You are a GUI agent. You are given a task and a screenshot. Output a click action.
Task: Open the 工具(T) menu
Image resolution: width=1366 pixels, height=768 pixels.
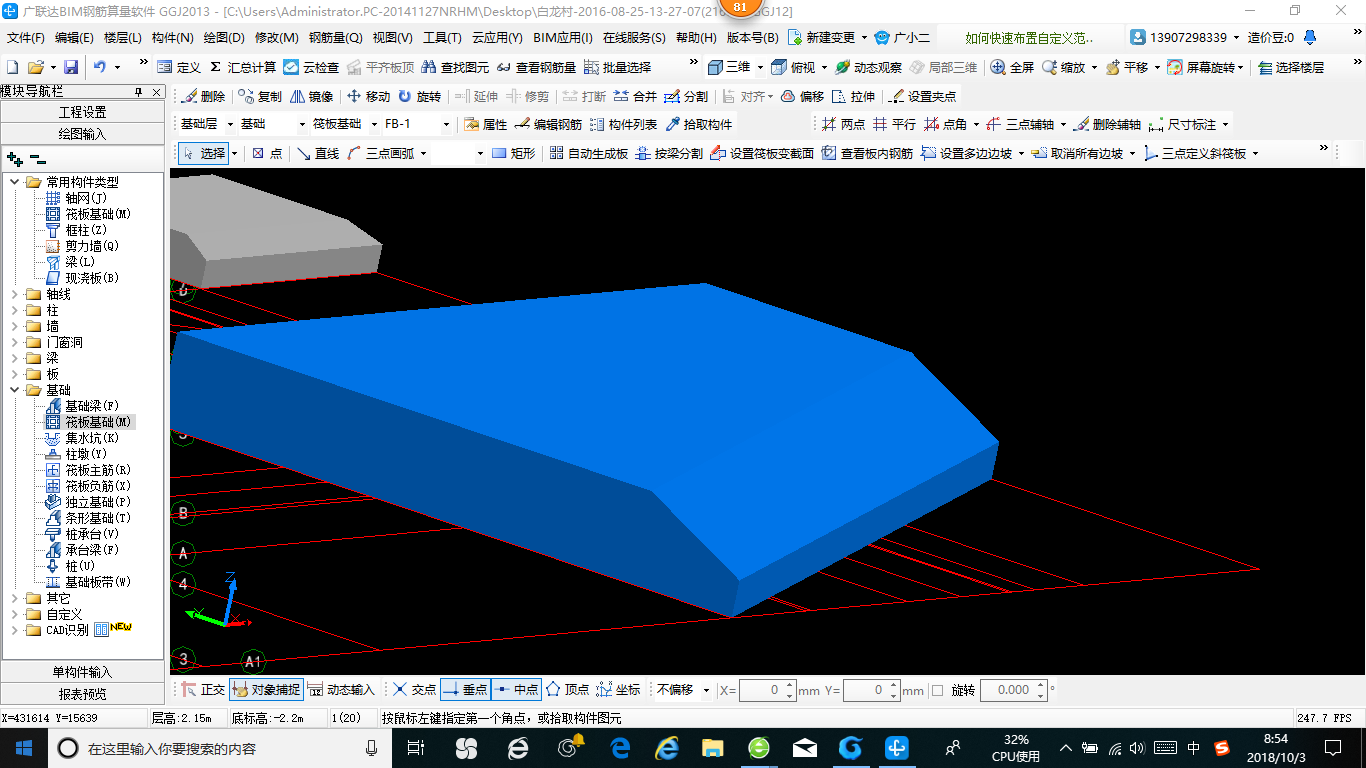click(x=442, y=38)
